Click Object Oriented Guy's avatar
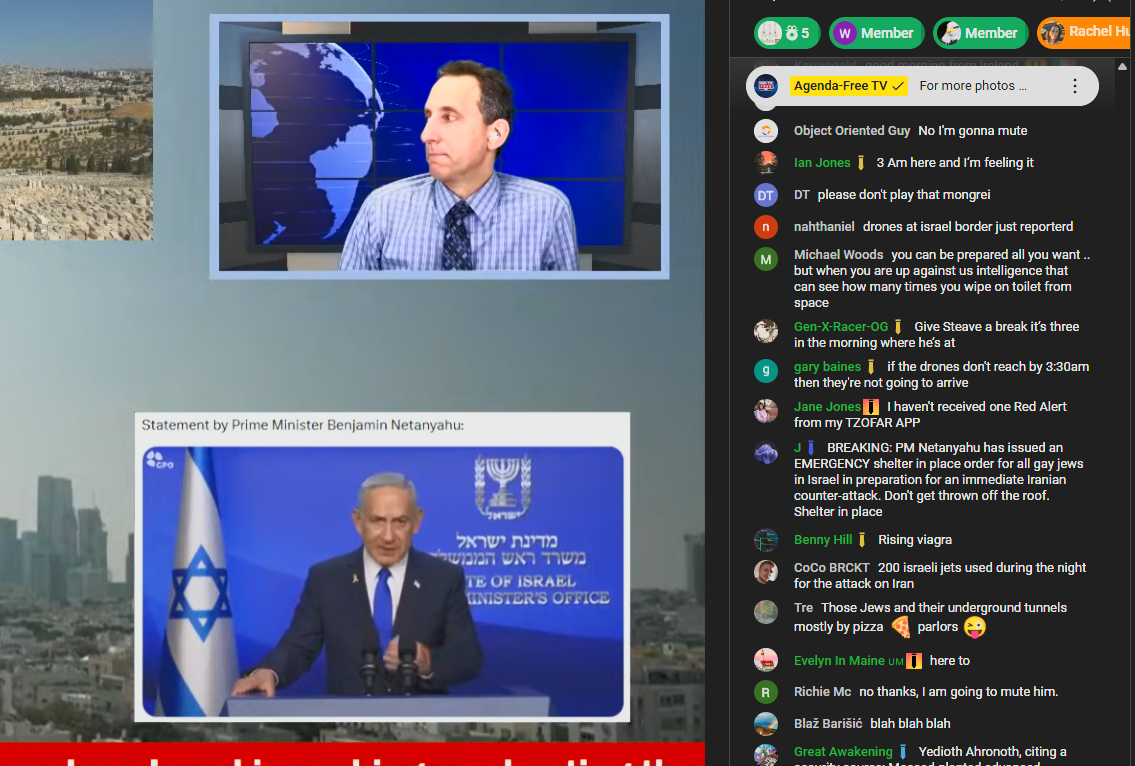The width and height of the screenshot is (1135, 766). [x=766, y=130]
